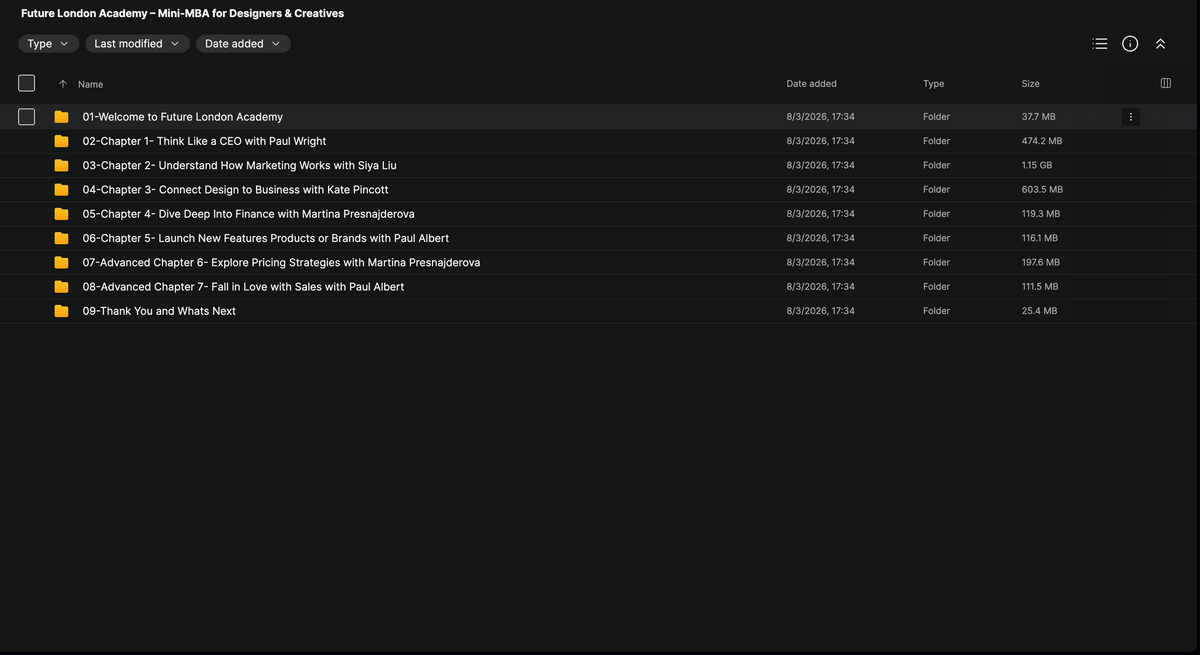Viewport: 1200px width, 655px height.
Task: Tick the select-all checkbox in header
Action: tap(27, 83)
